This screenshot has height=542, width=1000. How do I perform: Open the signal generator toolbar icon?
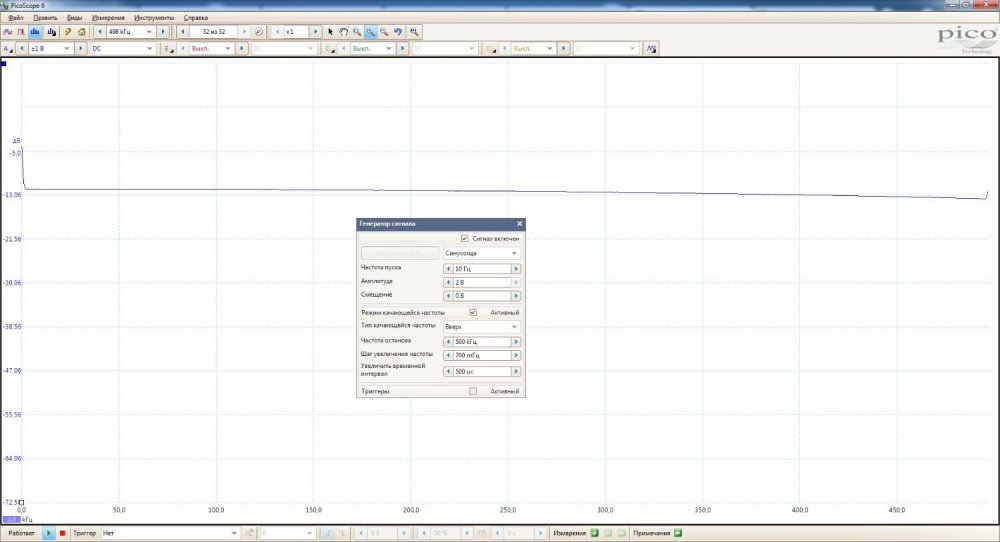68,32
